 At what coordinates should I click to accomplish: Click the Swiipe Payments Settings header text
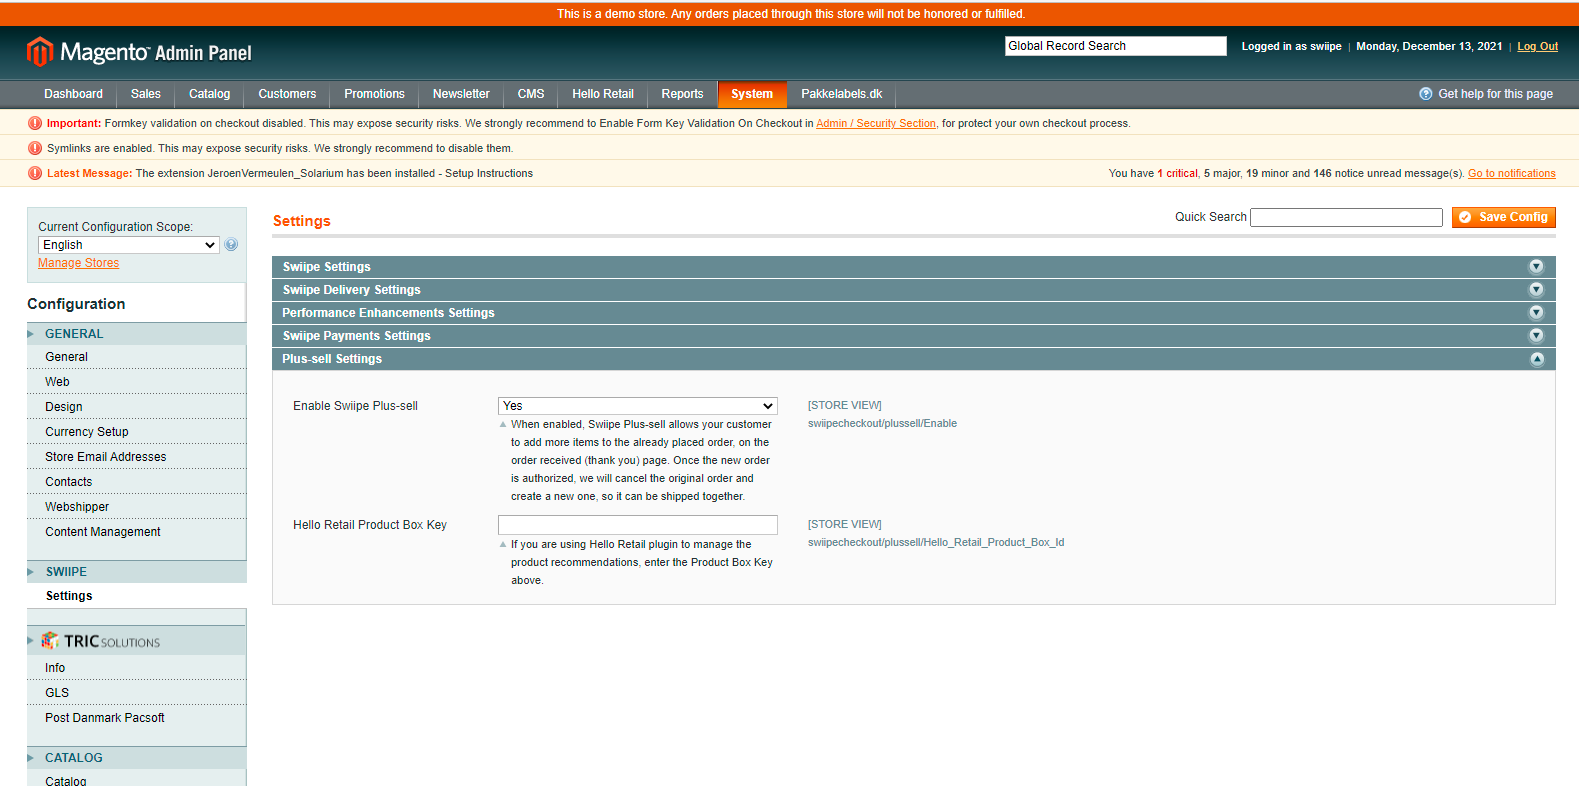click(356, 336)
